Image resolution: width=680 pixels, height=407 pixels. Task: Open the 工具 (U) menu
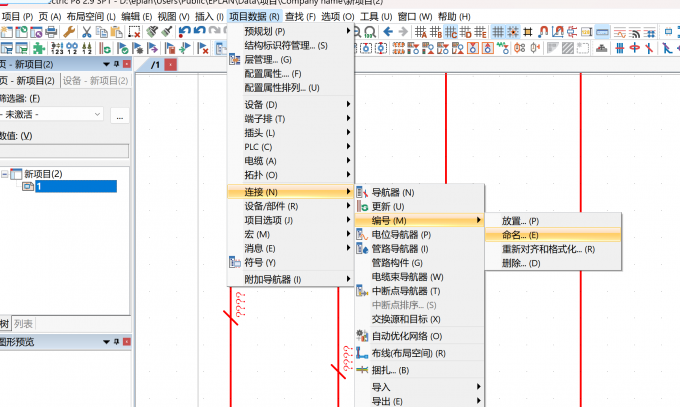[x=376, y=16]
